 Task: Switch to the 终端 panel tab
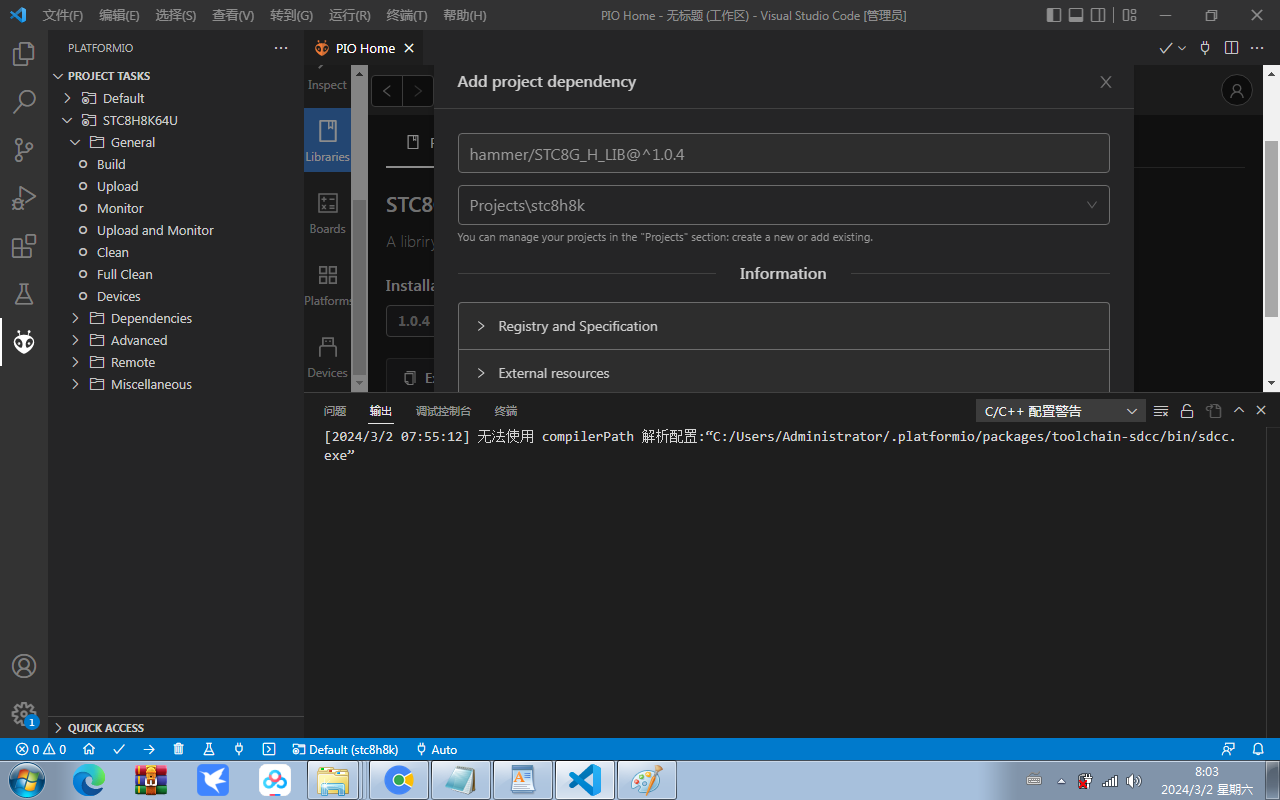(x=506, y=411)
